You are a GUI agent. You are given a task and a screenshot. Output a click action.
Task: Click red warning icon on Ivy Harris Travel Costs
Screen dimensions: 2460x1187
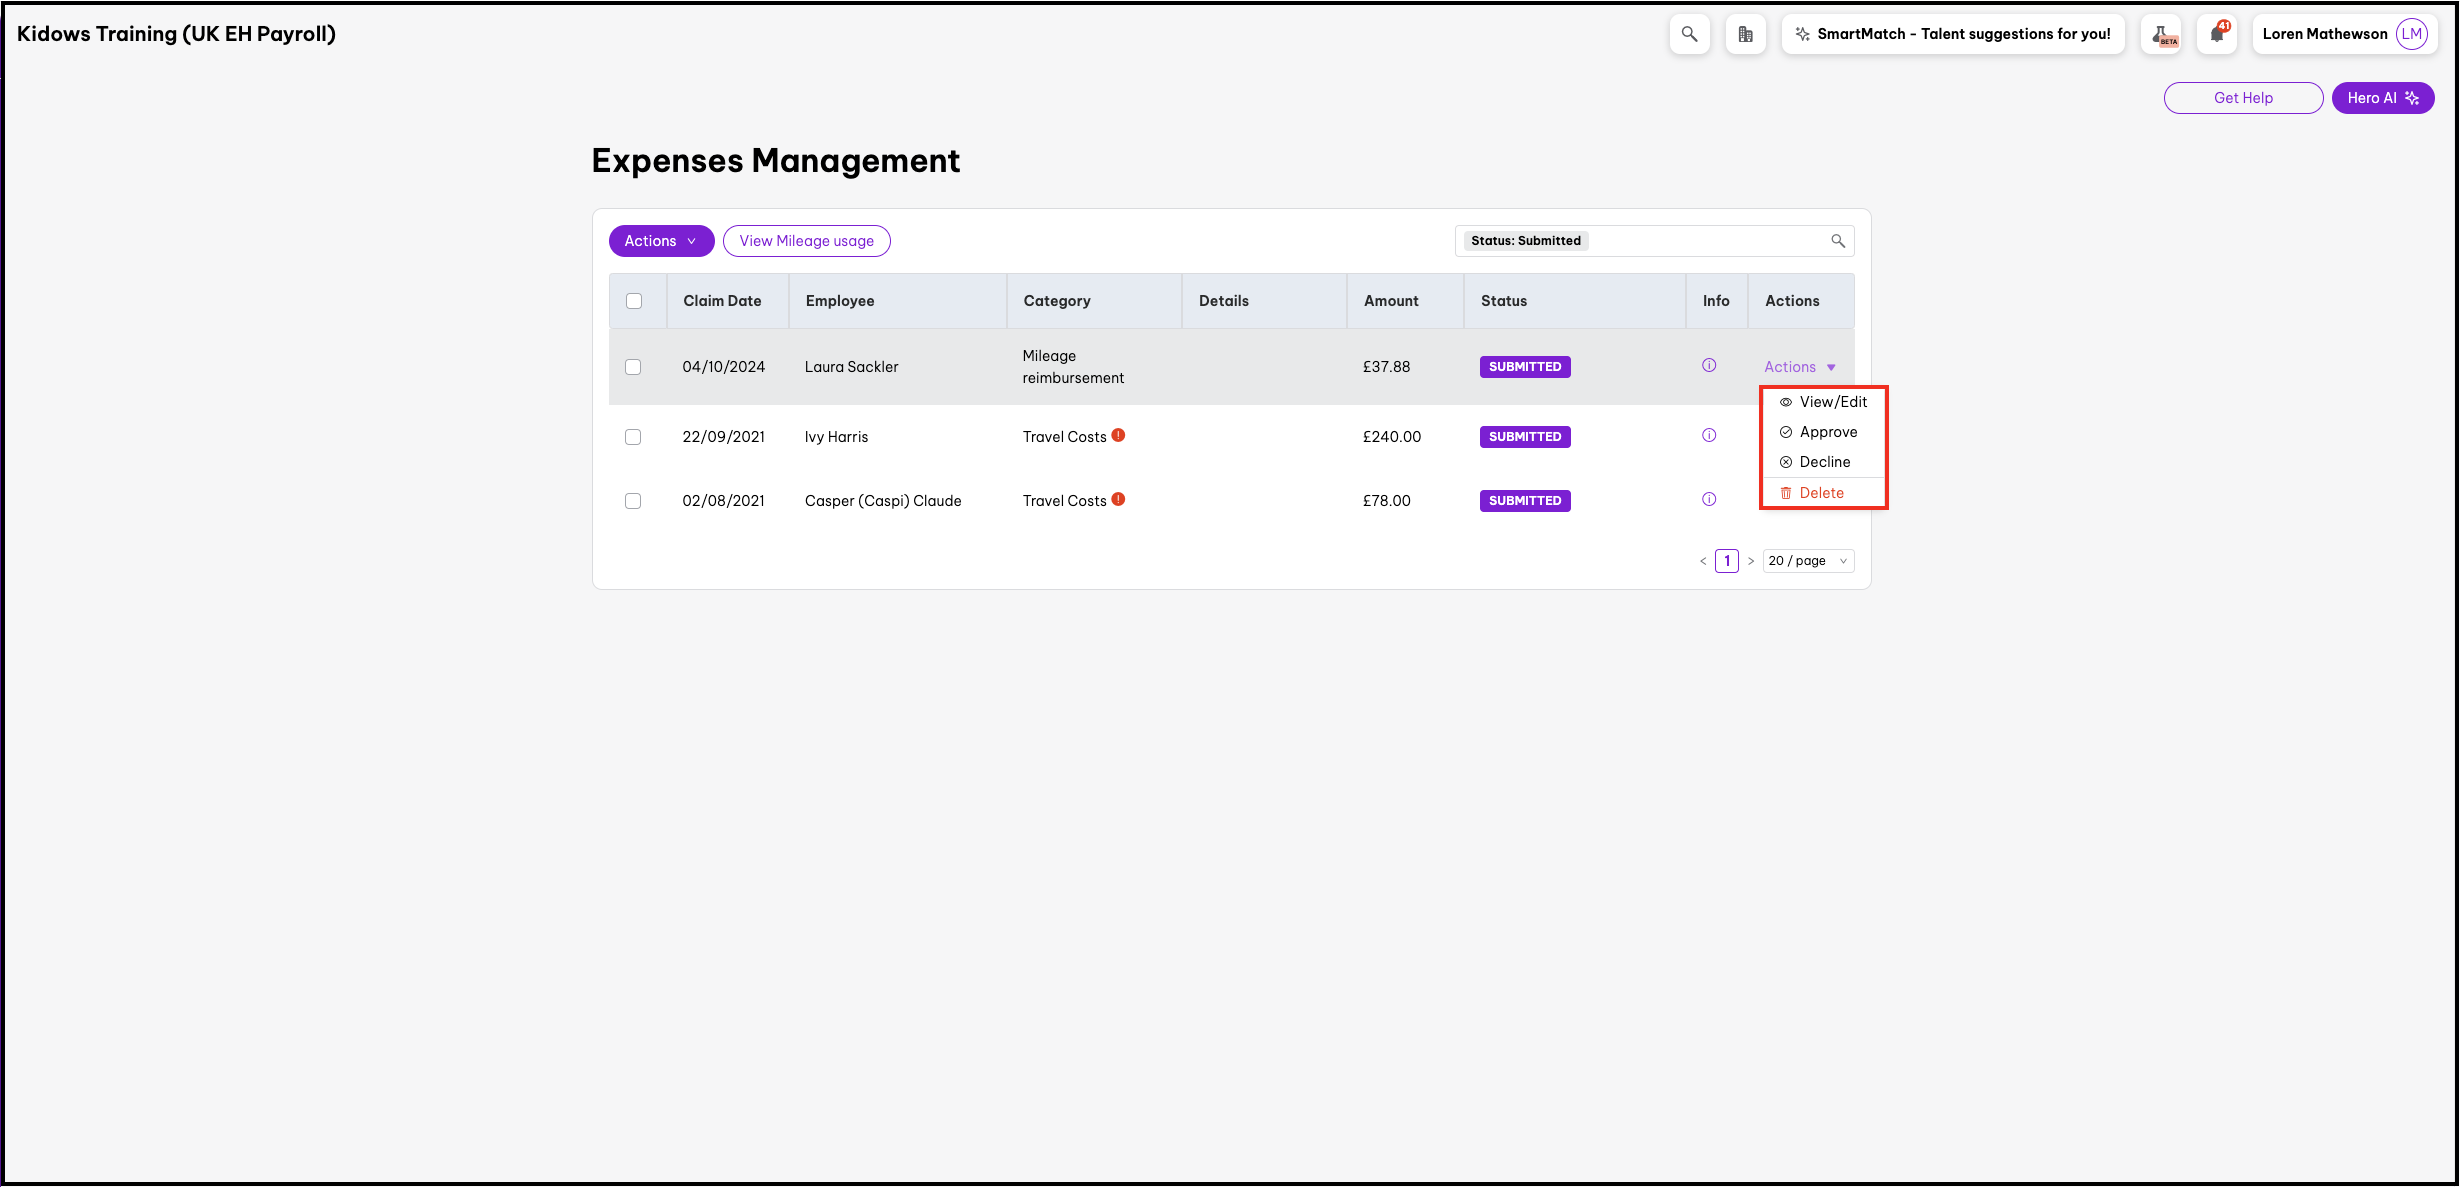tap(1118, 435)
